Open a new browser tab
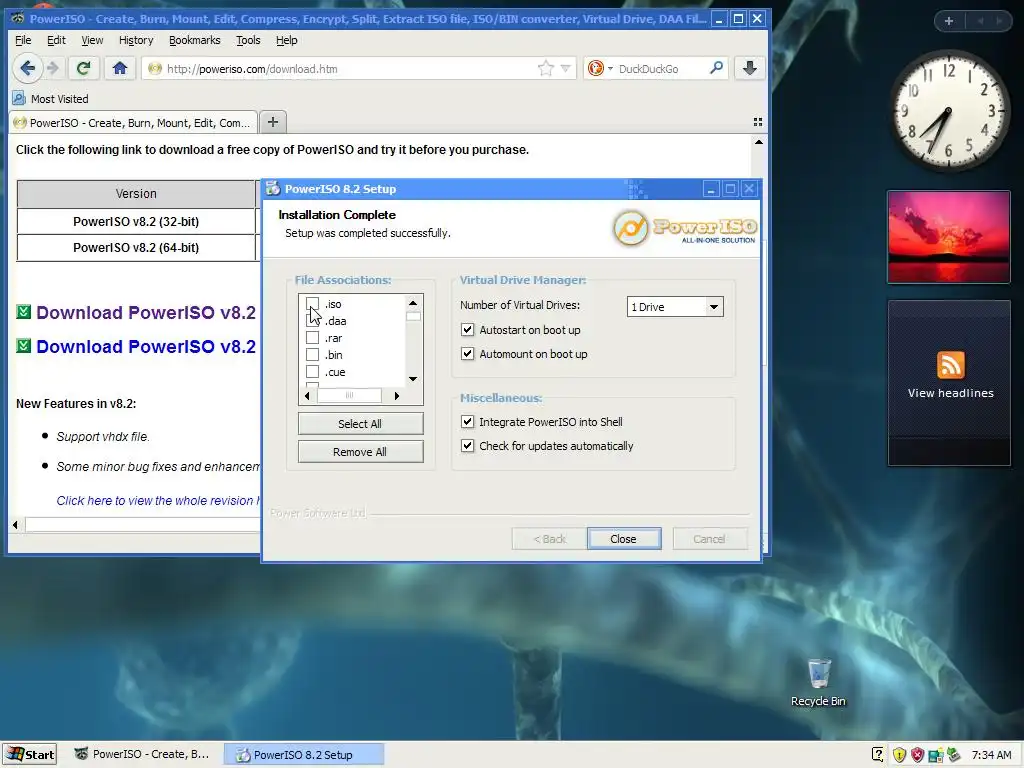1024x768 pixels. click(x=273, y=122)
